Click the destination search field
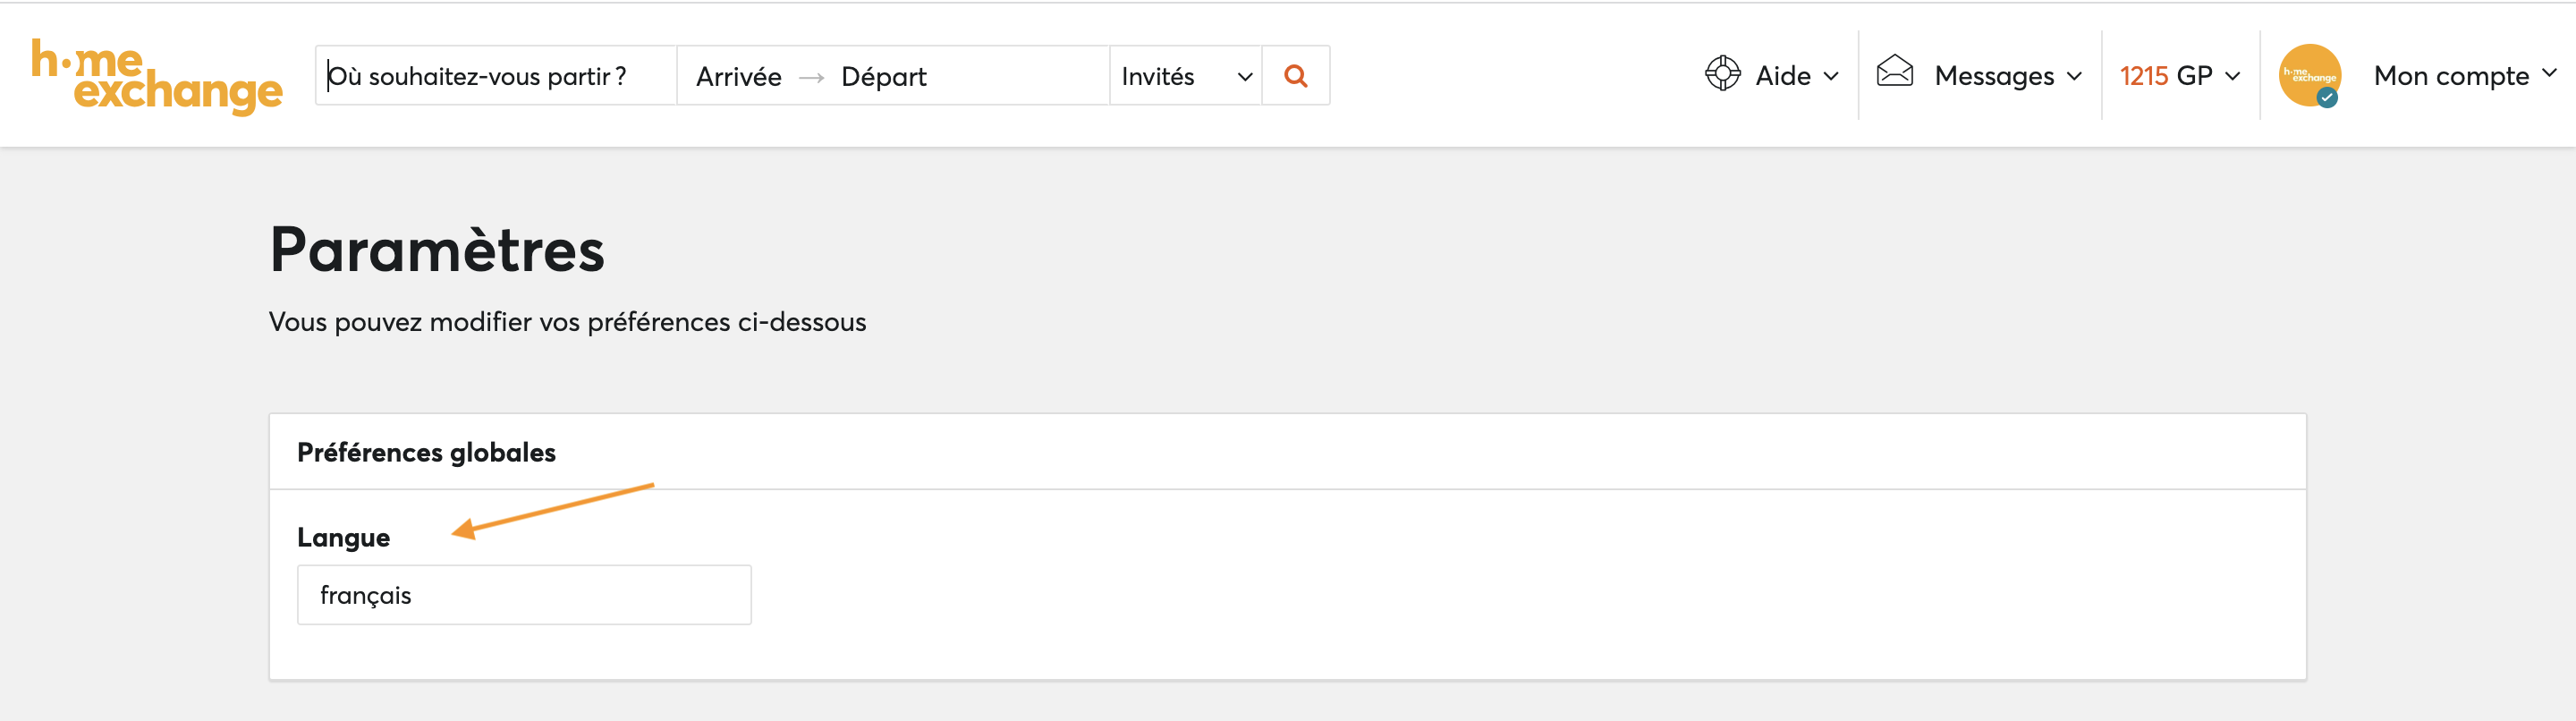2576x721 pixels. (496, 75)
